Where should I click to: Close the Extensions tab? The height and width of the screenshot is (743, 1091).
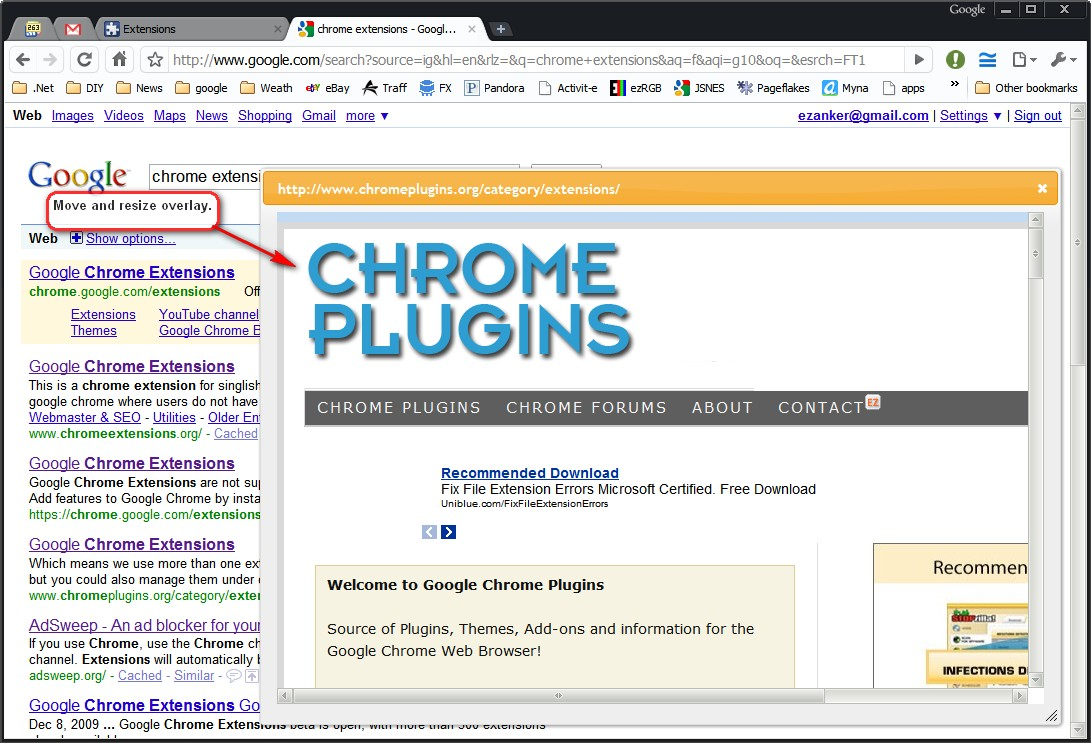click(278, 29)
